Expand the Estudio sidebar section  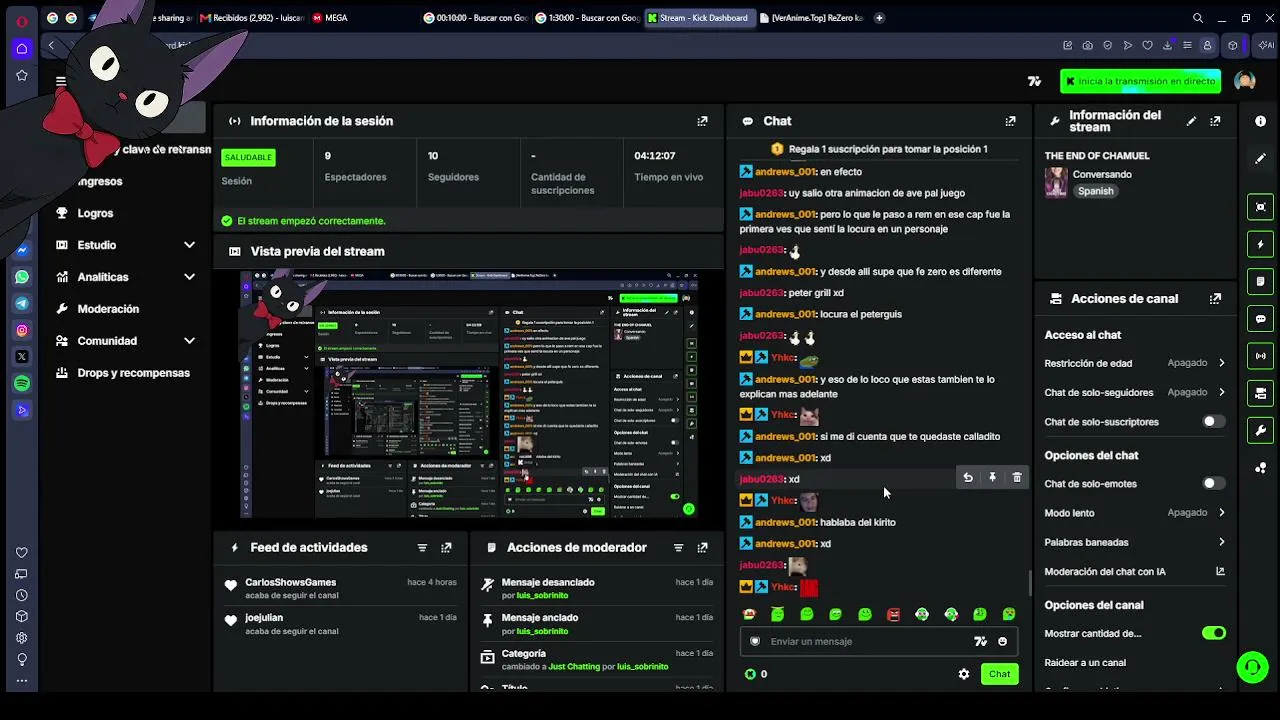(x=189, y=245)
